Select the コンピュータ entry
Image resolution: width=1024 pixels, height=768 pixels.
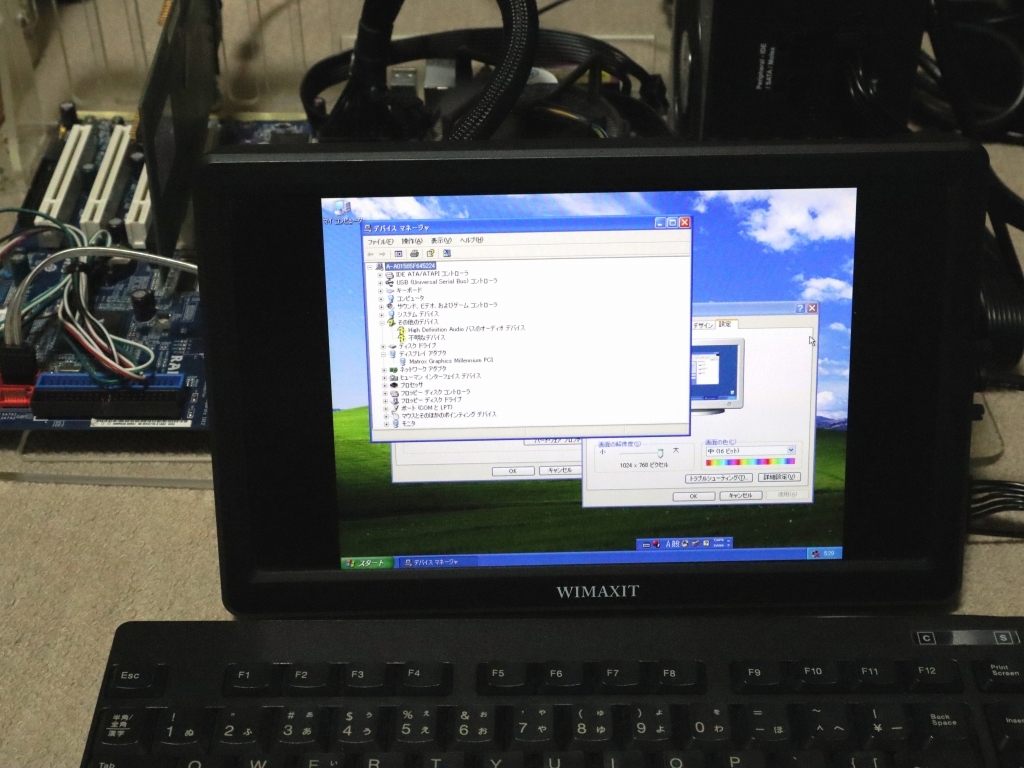click(410, 298)
